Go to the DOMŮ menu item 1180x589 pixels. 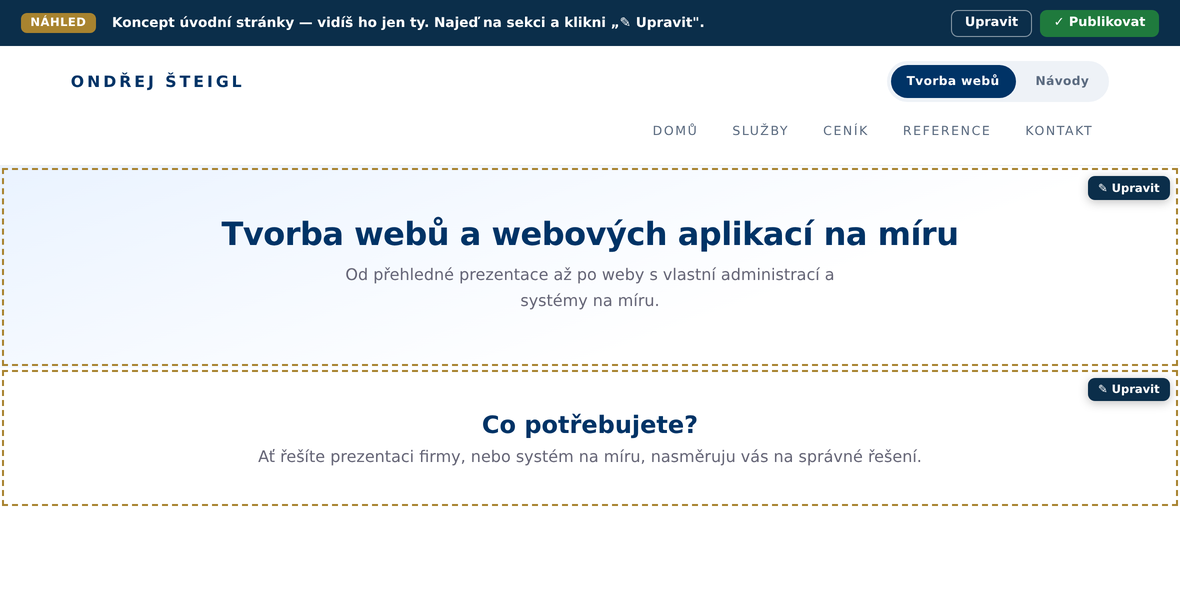coord(675,131)
